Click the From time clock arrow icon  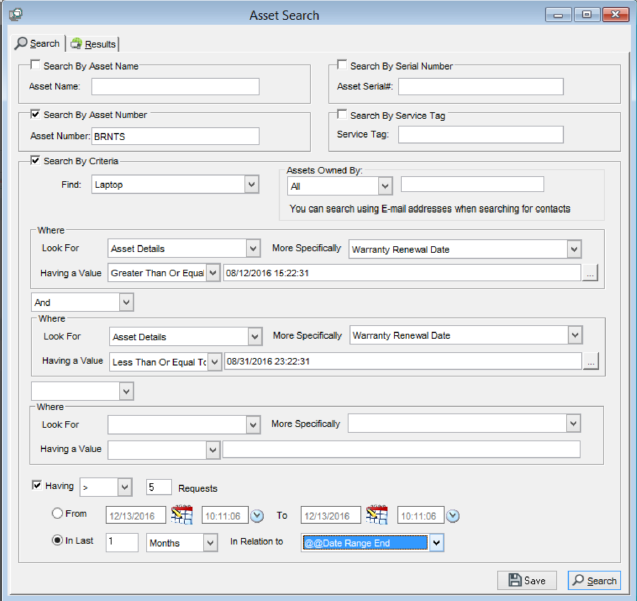pos(257,516)
